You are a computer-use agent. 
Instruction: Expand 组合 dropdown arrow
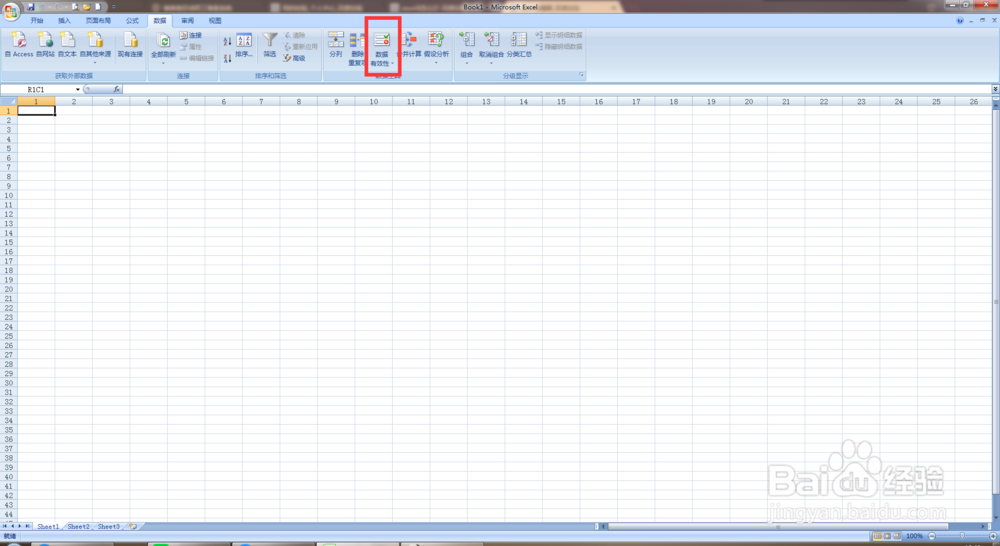(467, 63)
